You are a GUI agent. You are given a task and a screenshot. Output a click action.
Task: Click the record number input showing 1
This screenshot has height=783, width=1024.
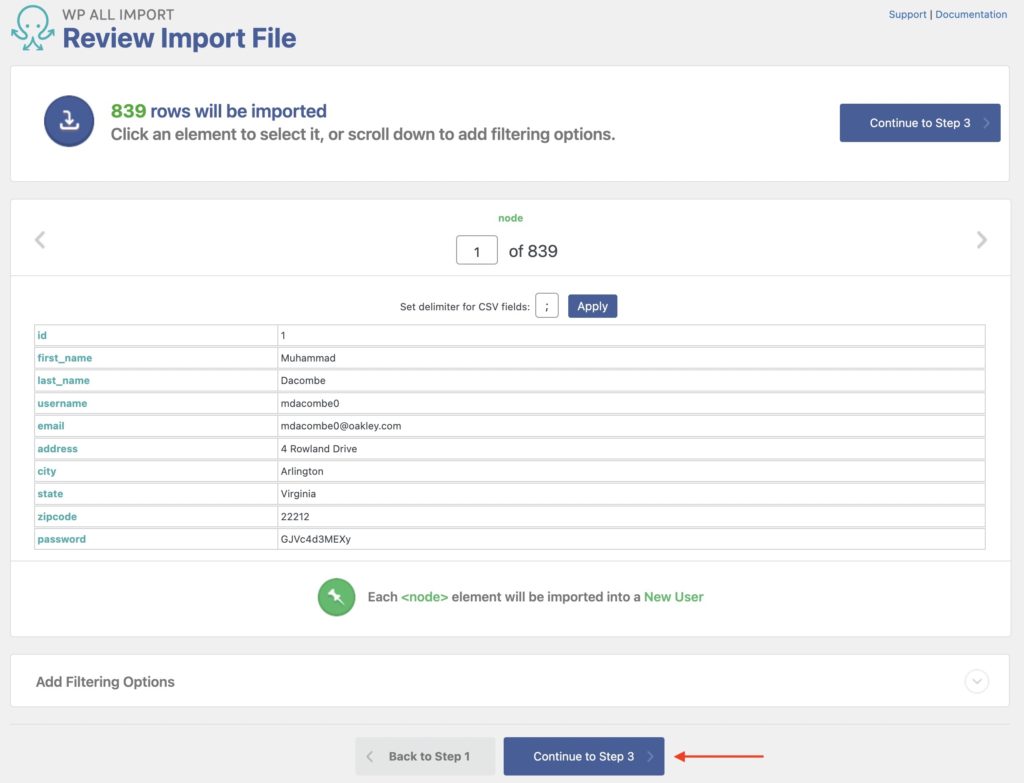pyautogui.click(x=477, y=250)
